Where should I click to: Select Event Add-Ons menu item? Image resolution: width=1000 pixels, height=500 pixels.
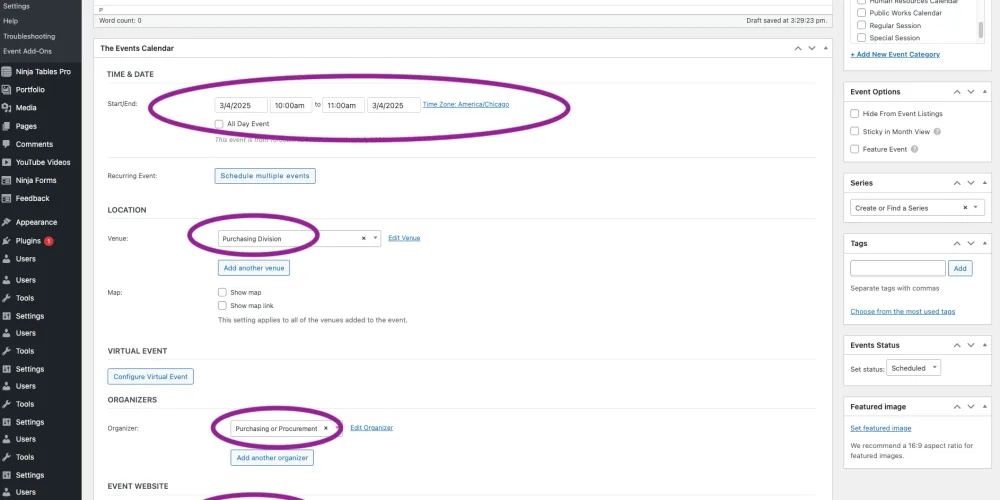click(x=27, y=51)
